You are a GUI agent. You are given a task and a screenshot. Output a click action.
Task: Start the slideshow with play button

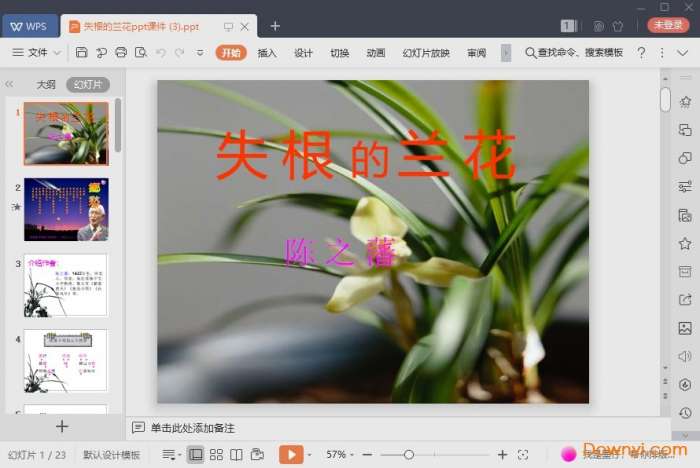[x=291, y=455]
